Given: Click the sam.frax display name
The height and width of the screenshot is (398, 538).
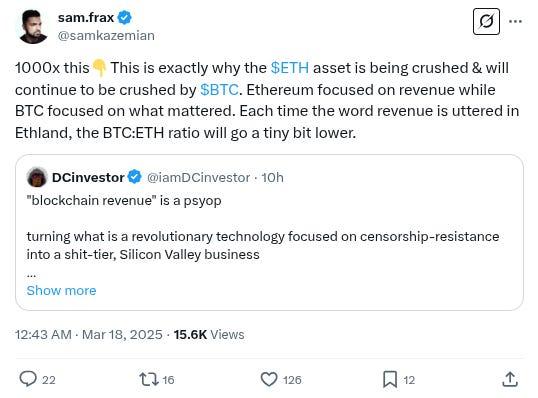Looking at the screenshot, I should tap(86, 17).
